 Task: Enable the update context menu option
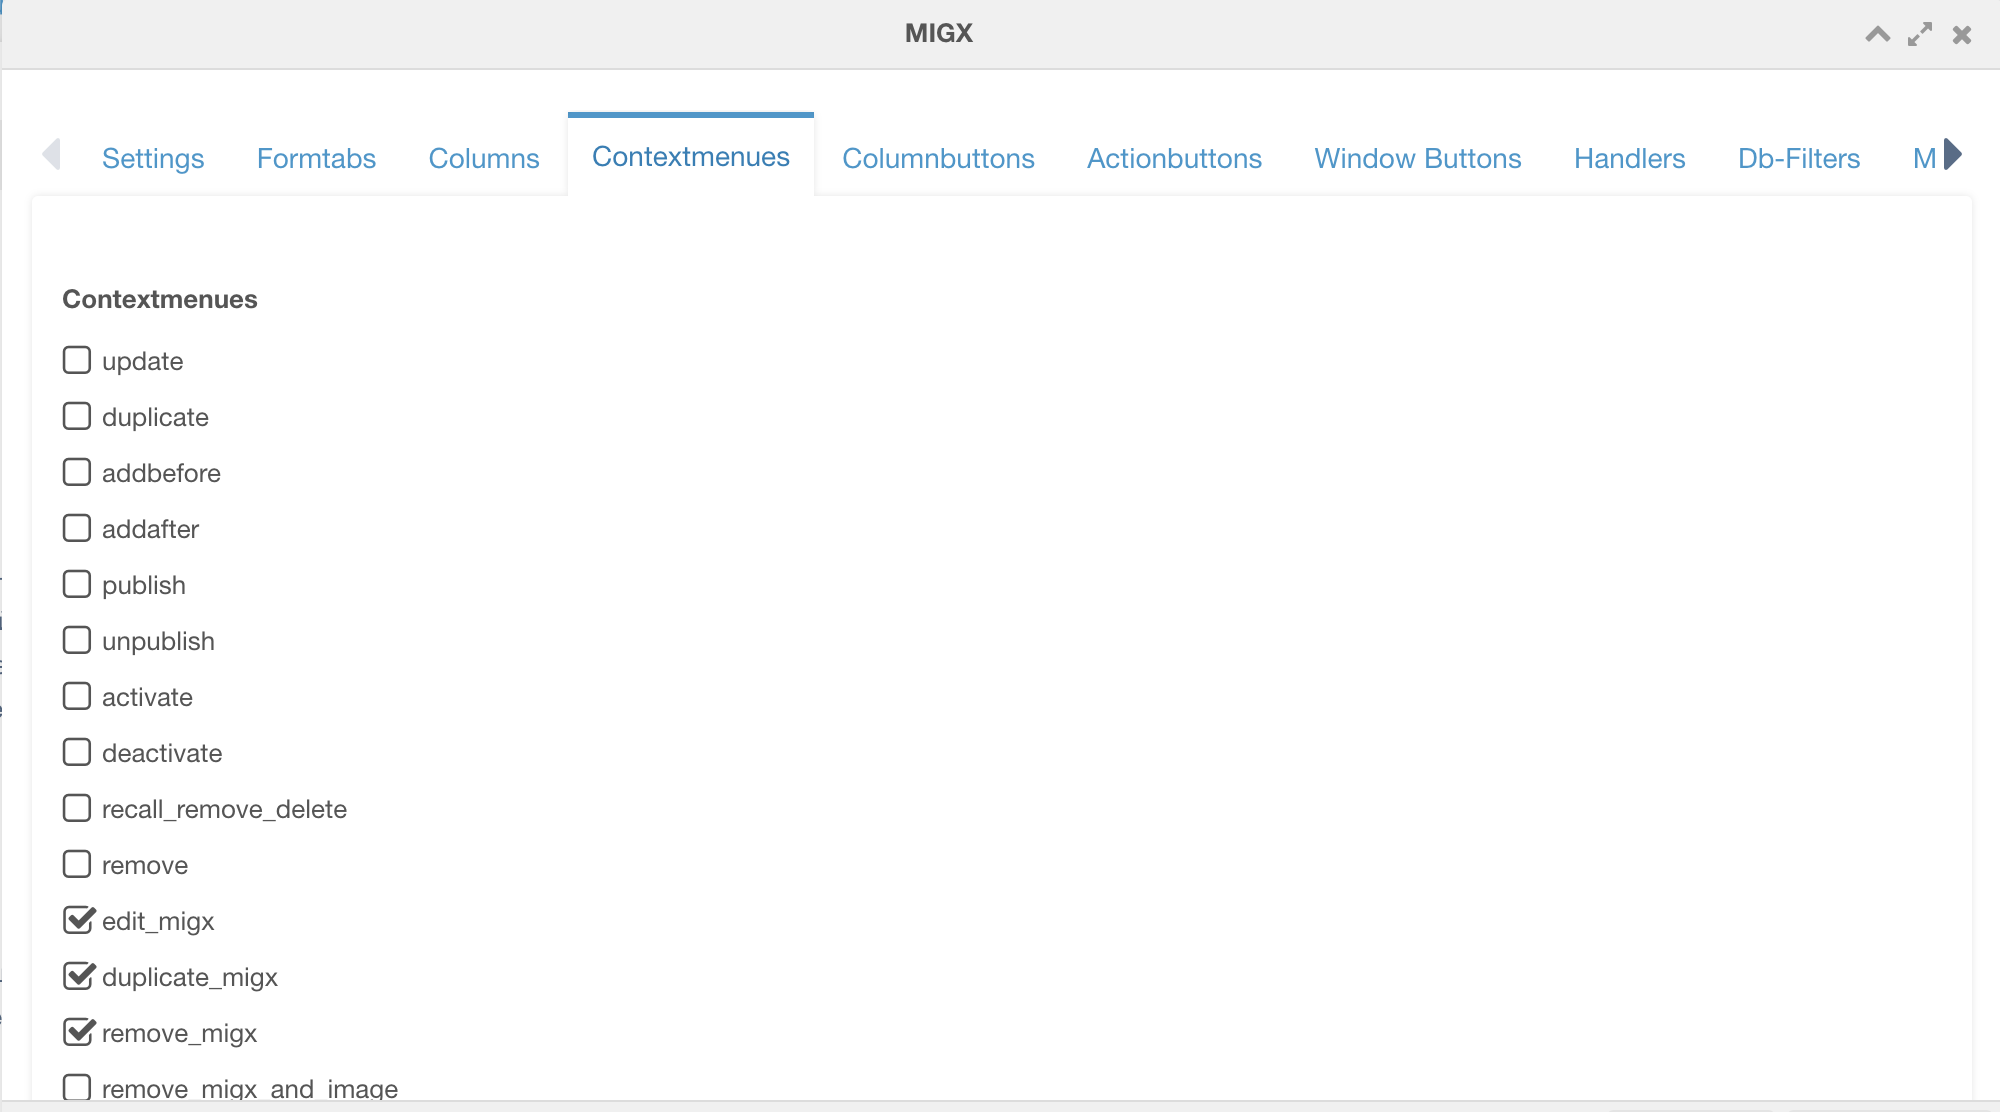pyautogui.click(x=77, y=360)
